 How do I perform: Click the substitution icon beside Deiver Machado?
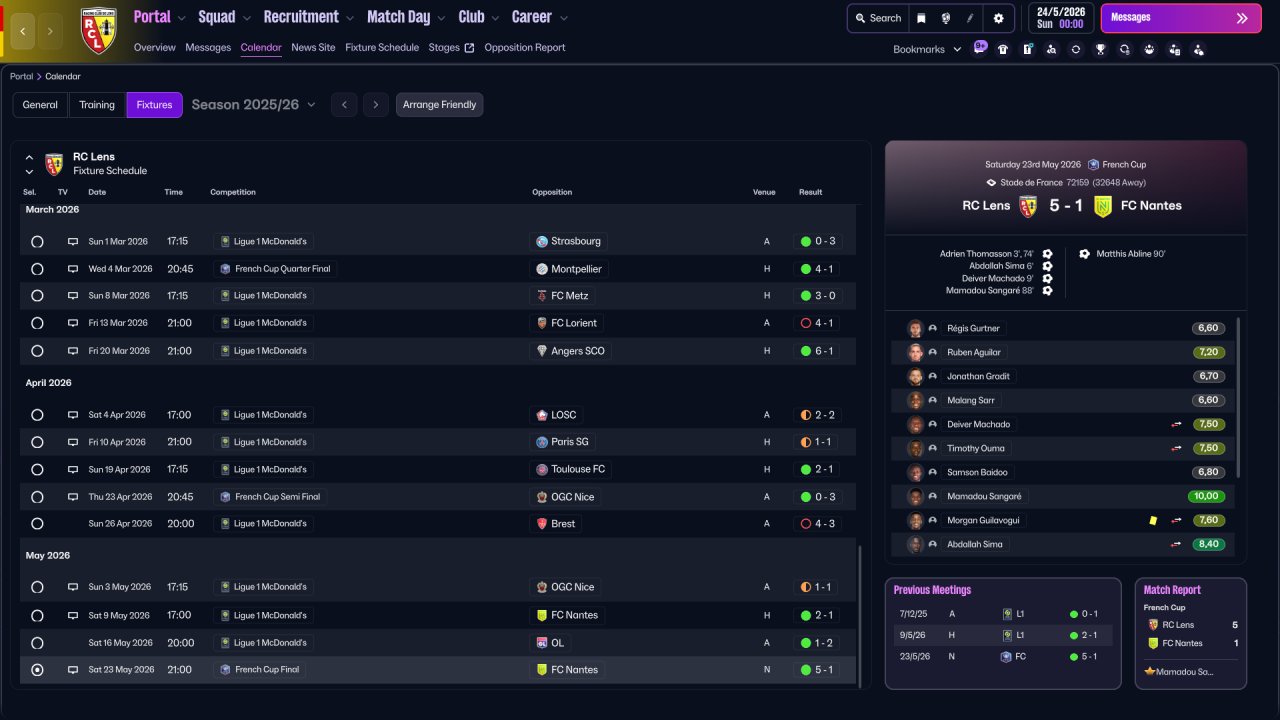click(x=1176, y=424)
